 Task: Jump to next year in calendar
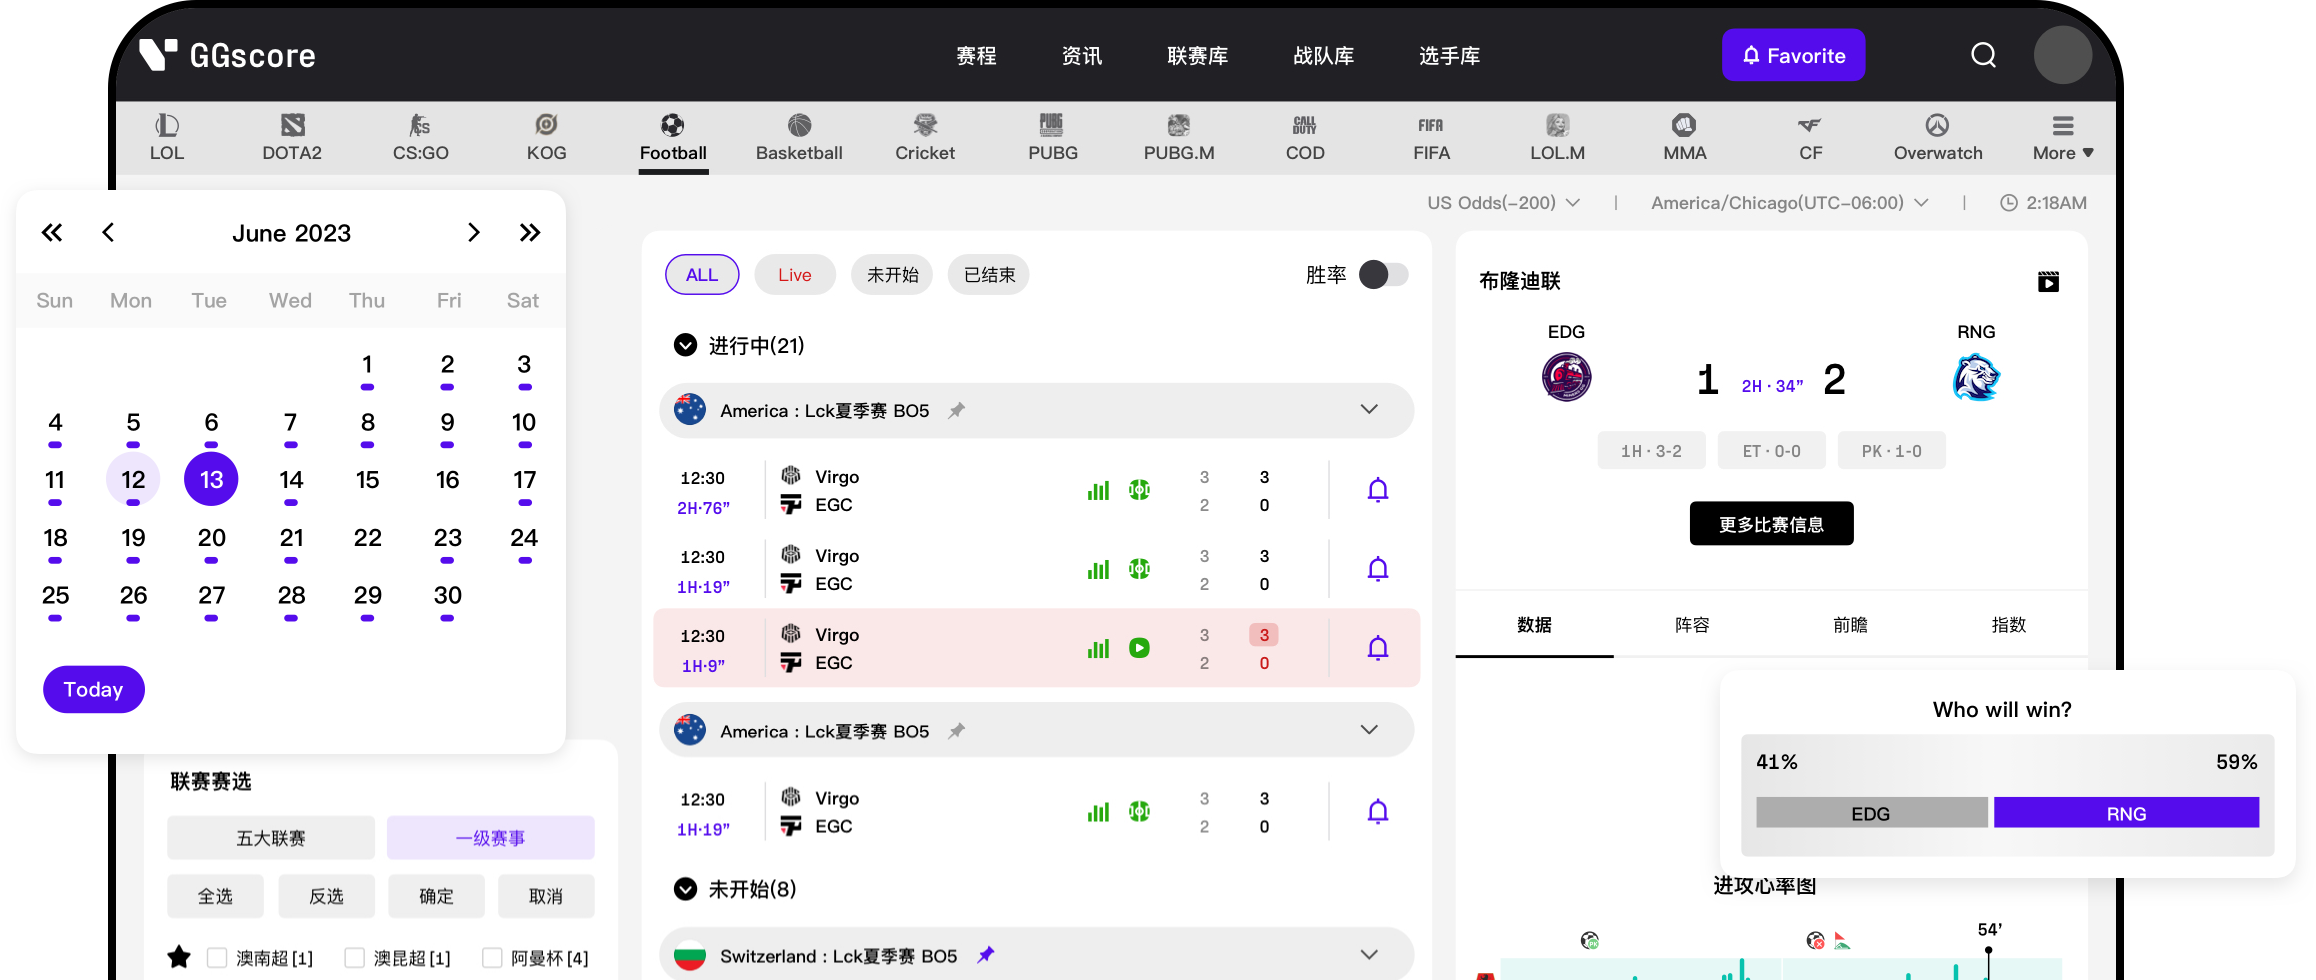click(x=530, y=233)
